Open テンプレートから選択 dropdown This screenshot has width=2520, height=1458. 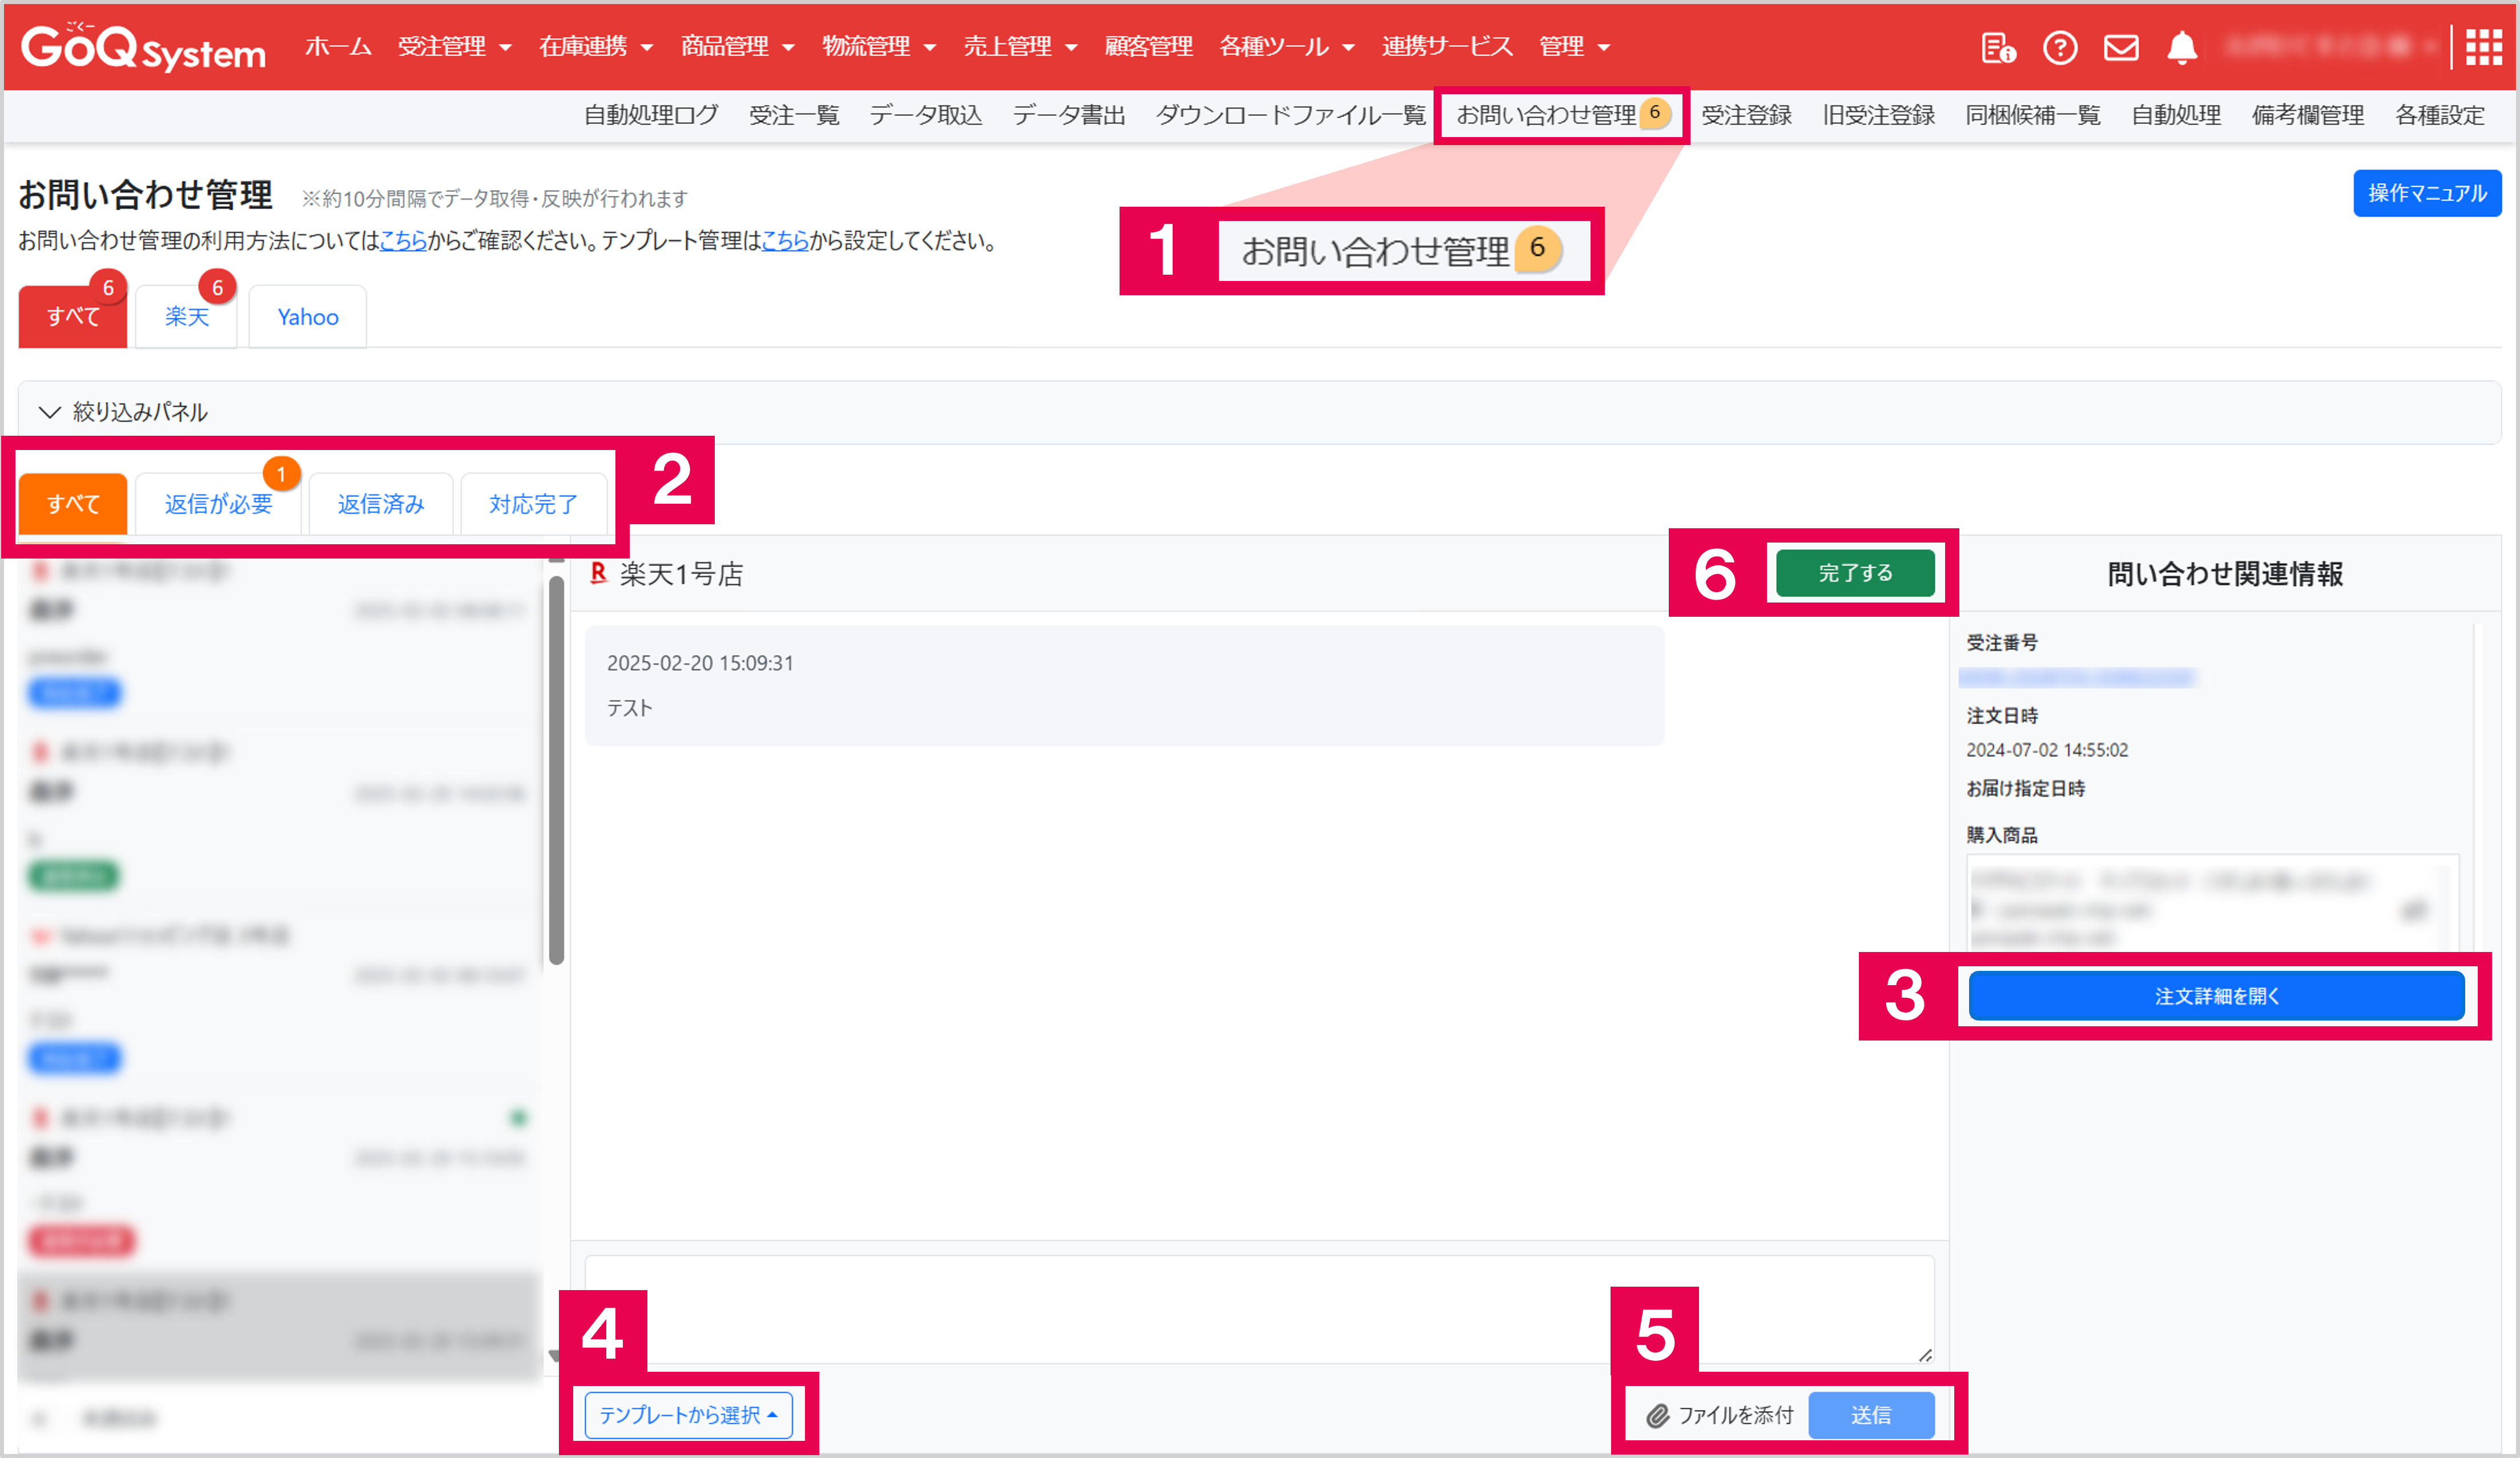coord(688,1415)
